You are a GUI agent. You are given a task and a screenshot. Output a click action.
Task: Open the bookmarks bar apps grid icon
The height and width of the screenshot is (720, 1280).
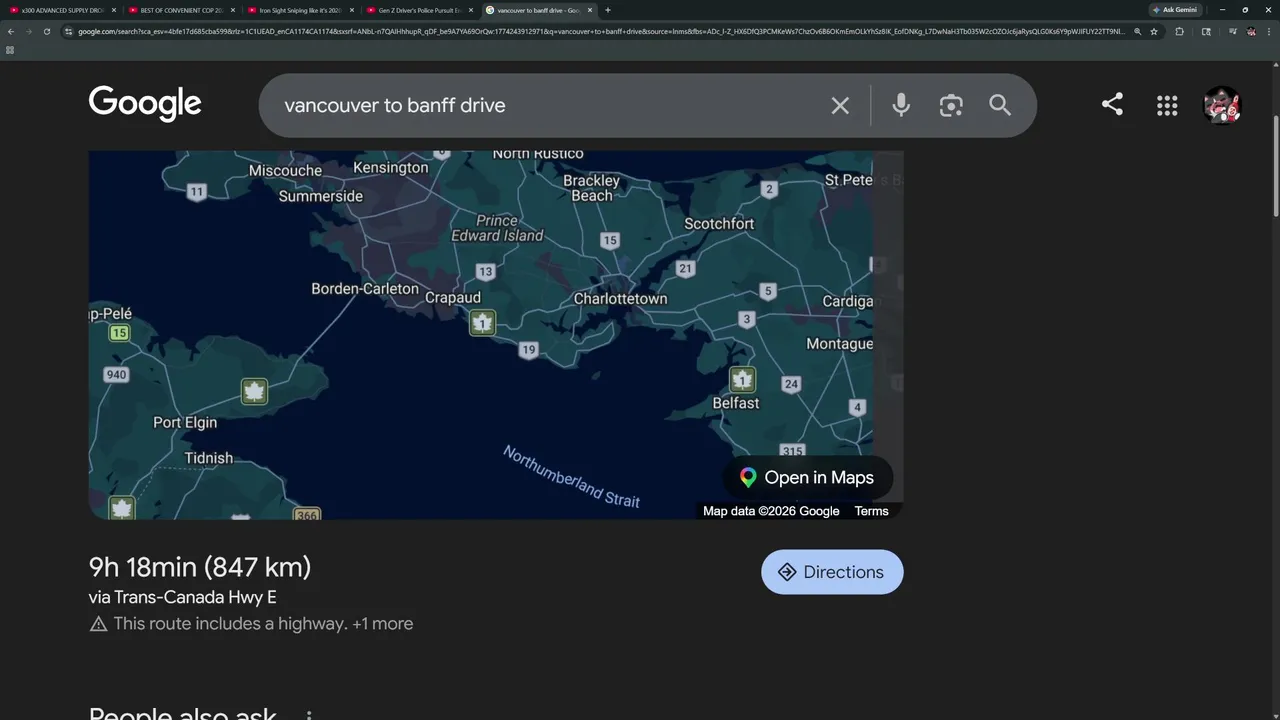point(10,50)
